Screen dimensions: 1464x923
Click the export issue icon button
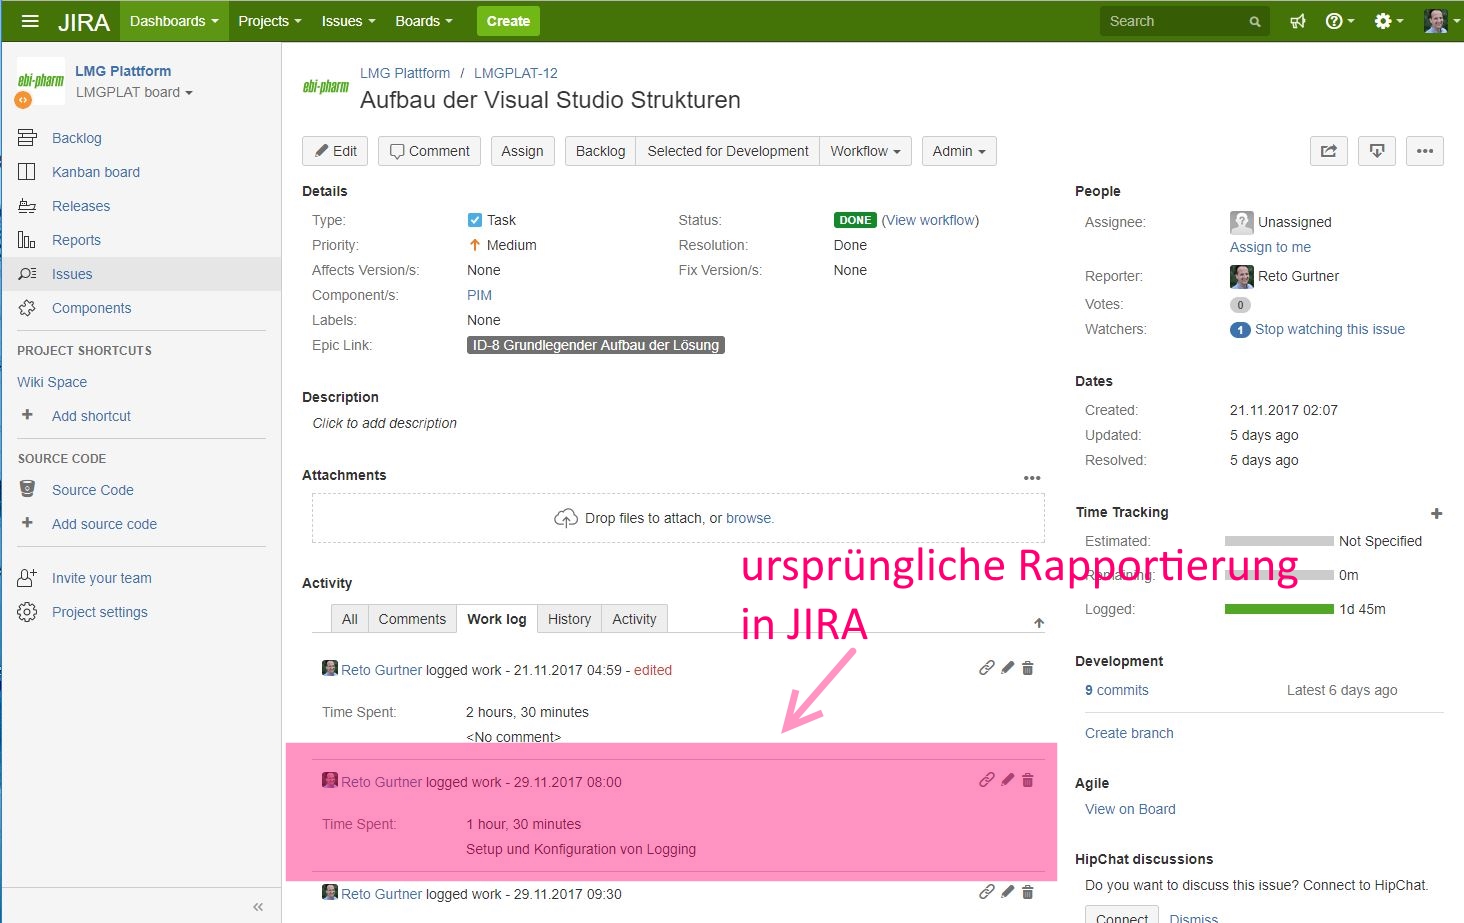(x=1377, y=151)
